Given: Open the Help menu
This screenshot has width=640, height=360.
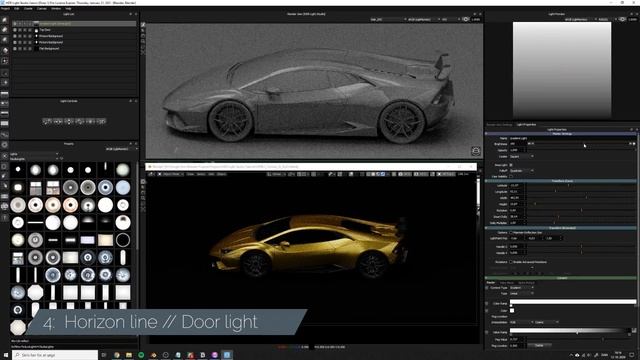Looking at the screenshot, I should pyautogui.click(x=68, y=9).
